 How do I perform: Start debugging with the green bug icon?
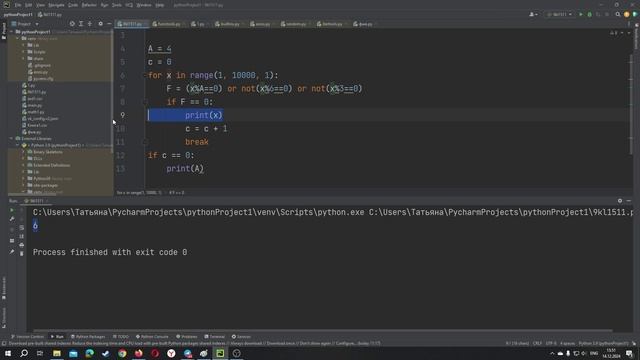pos(589,14)
